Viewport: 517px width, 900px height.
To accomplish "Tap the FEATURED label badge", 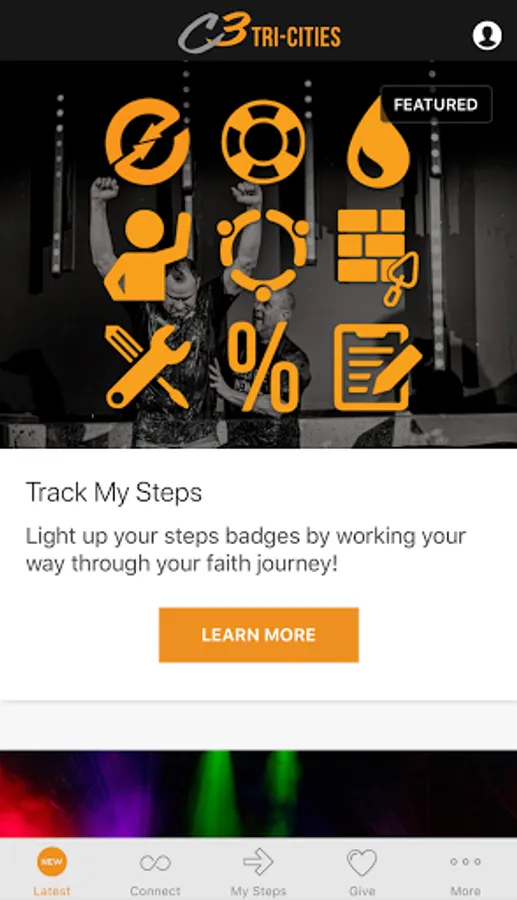I will point(436,104).
